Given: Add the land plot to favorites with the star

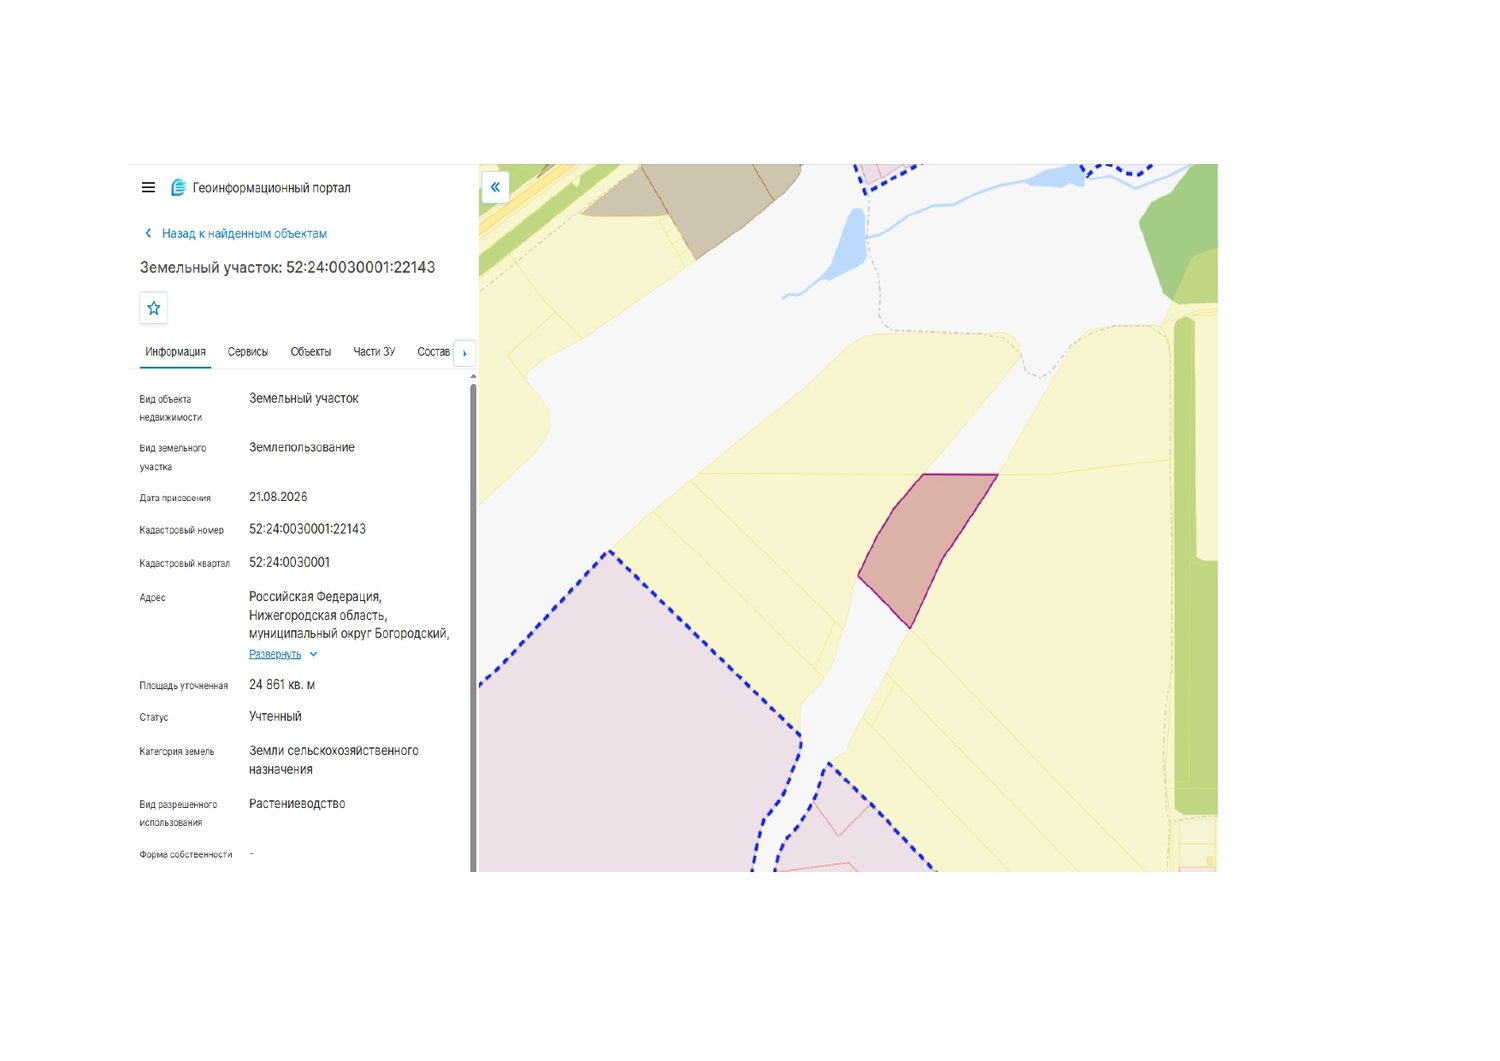Looking at the screenshot, I should 154,308.
